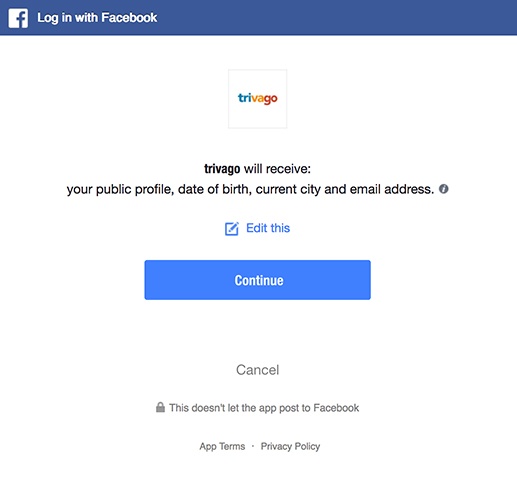
Task: Click the Log in with Facebook title
Action: tap(97, 18)
